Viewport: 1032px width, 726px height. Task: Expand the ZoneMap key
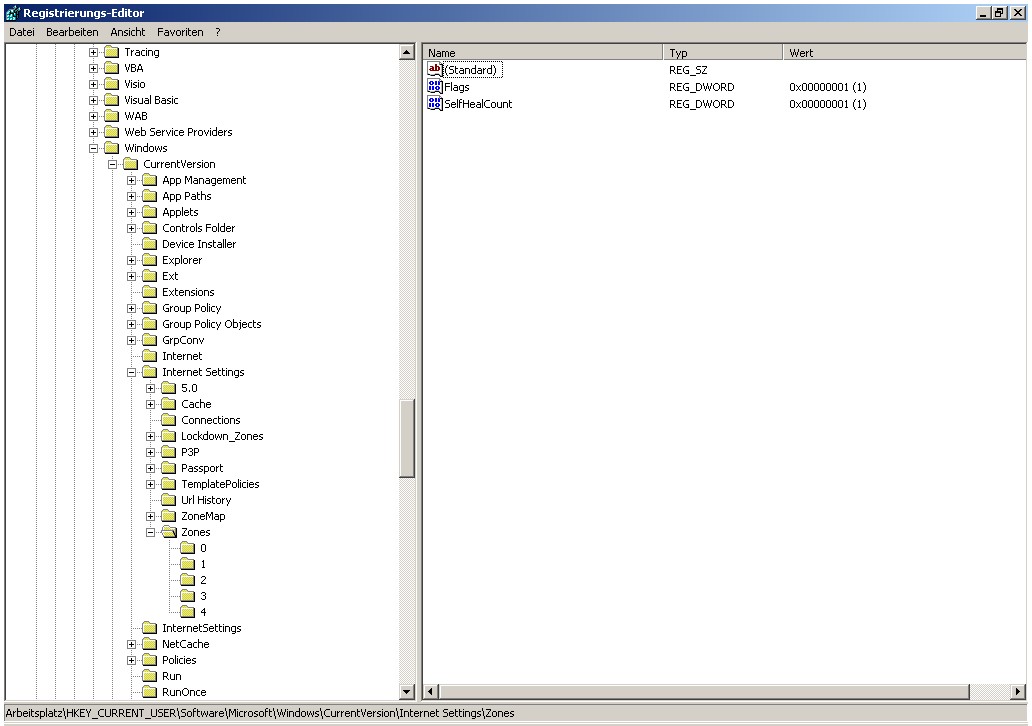click(x=151, y=516)
